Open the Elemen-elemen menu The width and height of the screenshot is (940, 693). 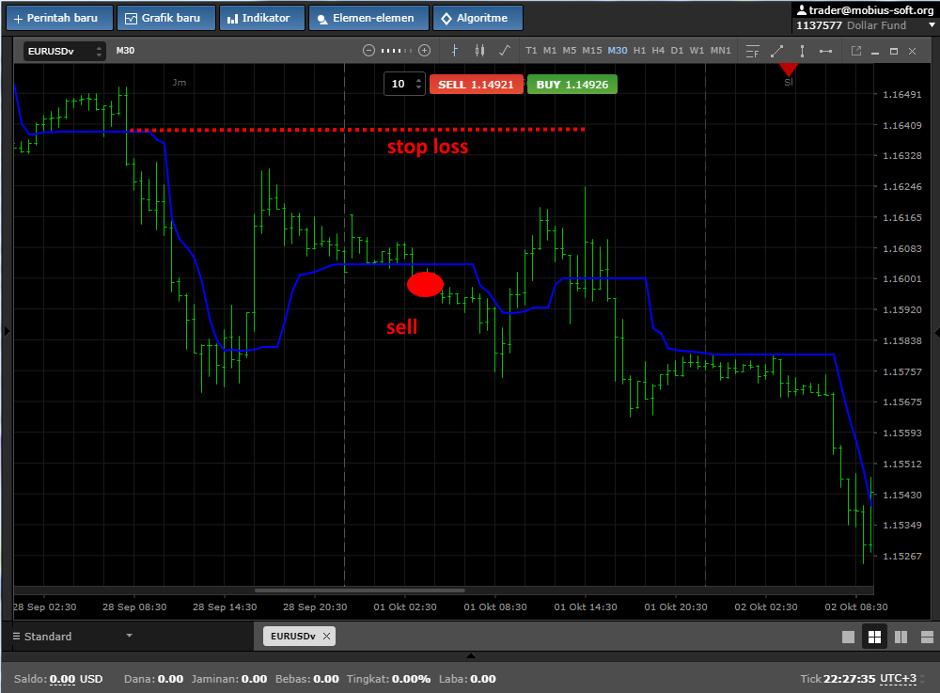(x=369, y=18)
